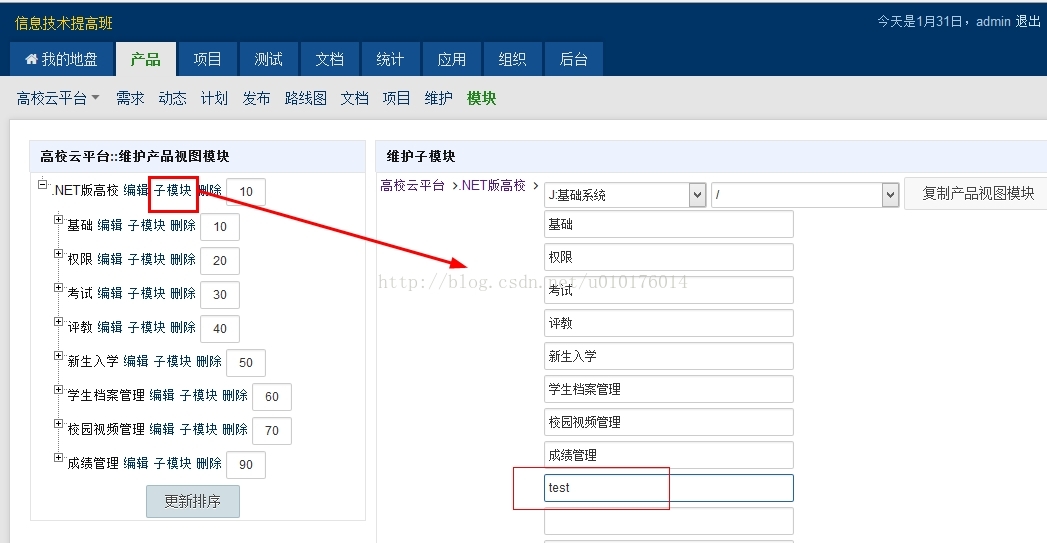This screenshot has width=1047, height=543.
Task: Open the 组织 tab
Action: 512,59
